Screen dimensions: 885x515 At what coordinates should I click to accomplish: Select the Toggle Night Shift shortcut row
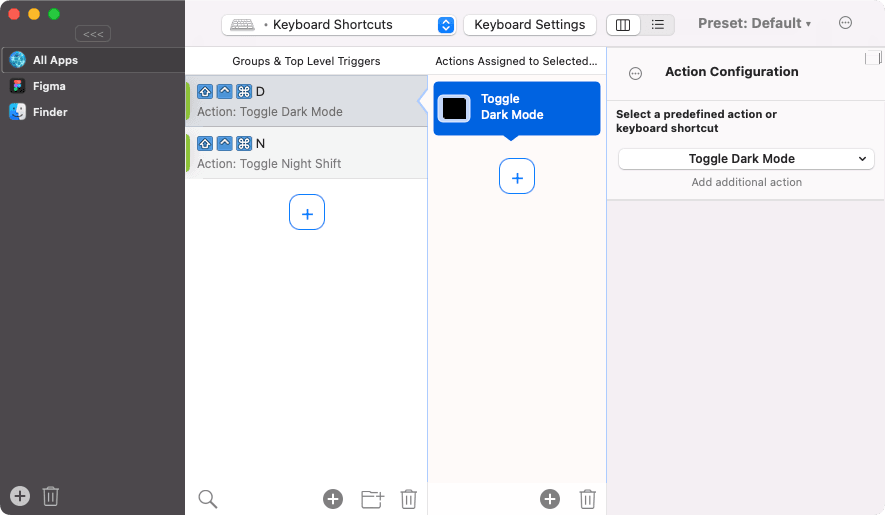tap(306, 153)
